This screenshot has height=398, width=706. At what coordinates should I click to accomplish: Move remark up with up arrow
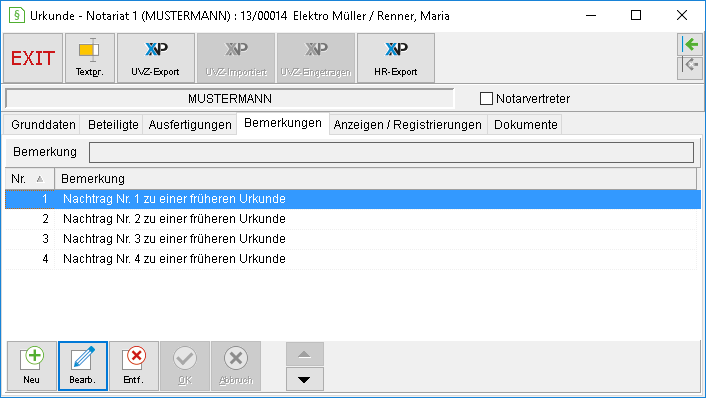tap(305, 354)
